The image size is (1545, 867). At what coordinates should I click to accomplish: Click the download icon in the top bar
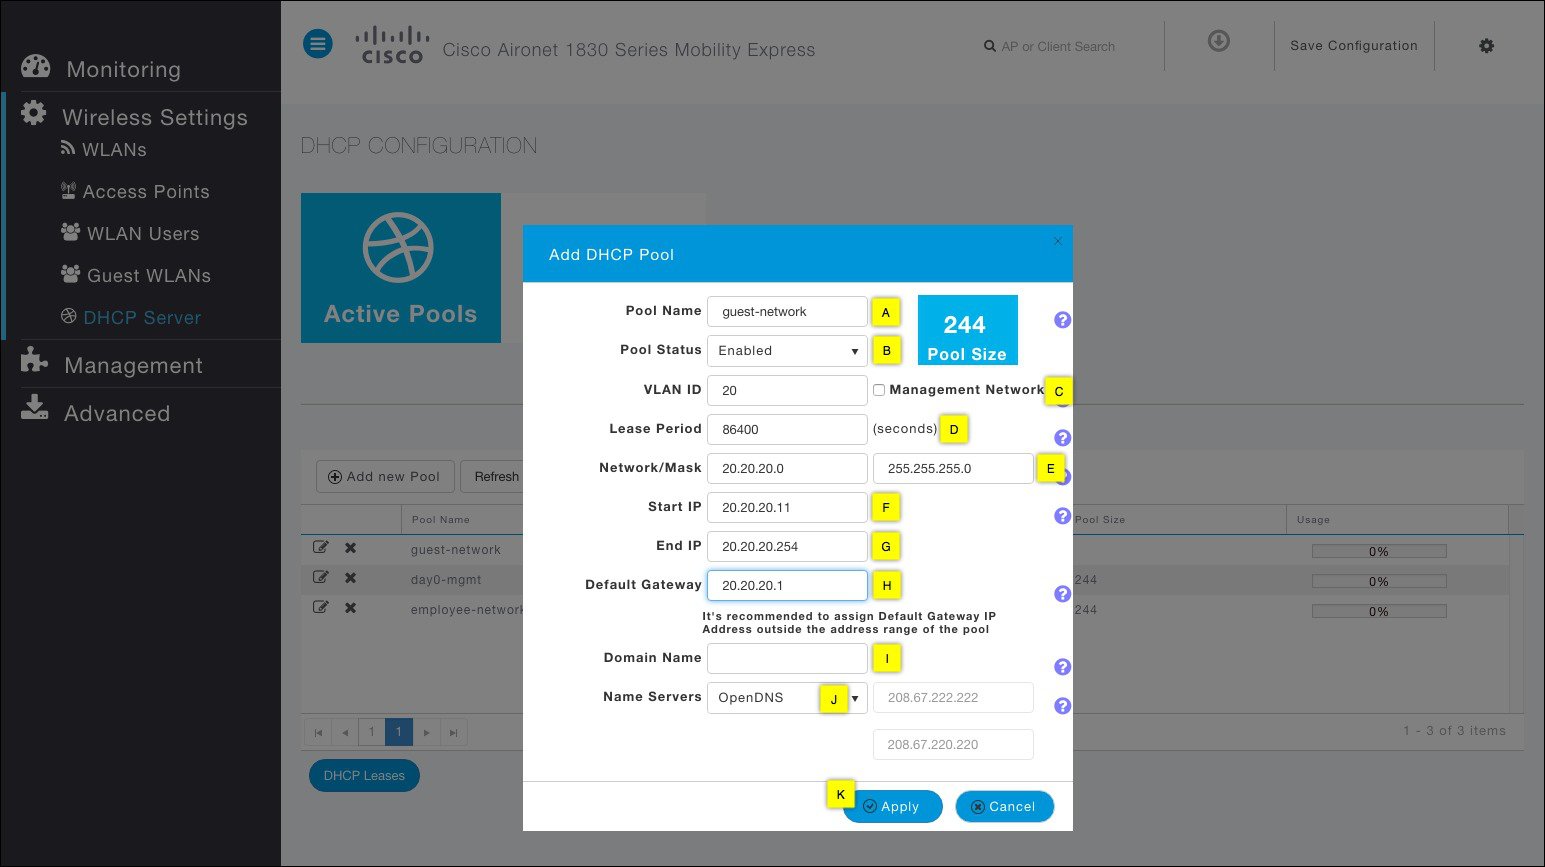click(1218, 41)
